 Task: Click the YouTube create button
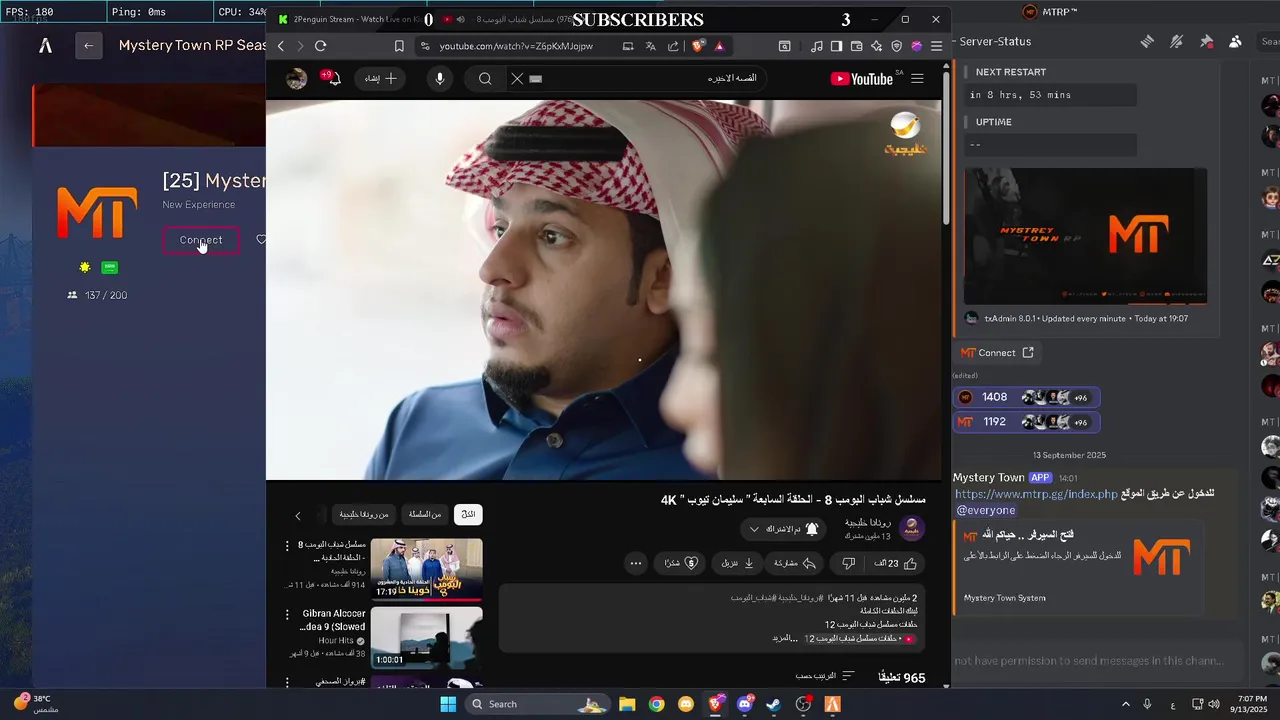pyautogui.click(x=381, y=78)
